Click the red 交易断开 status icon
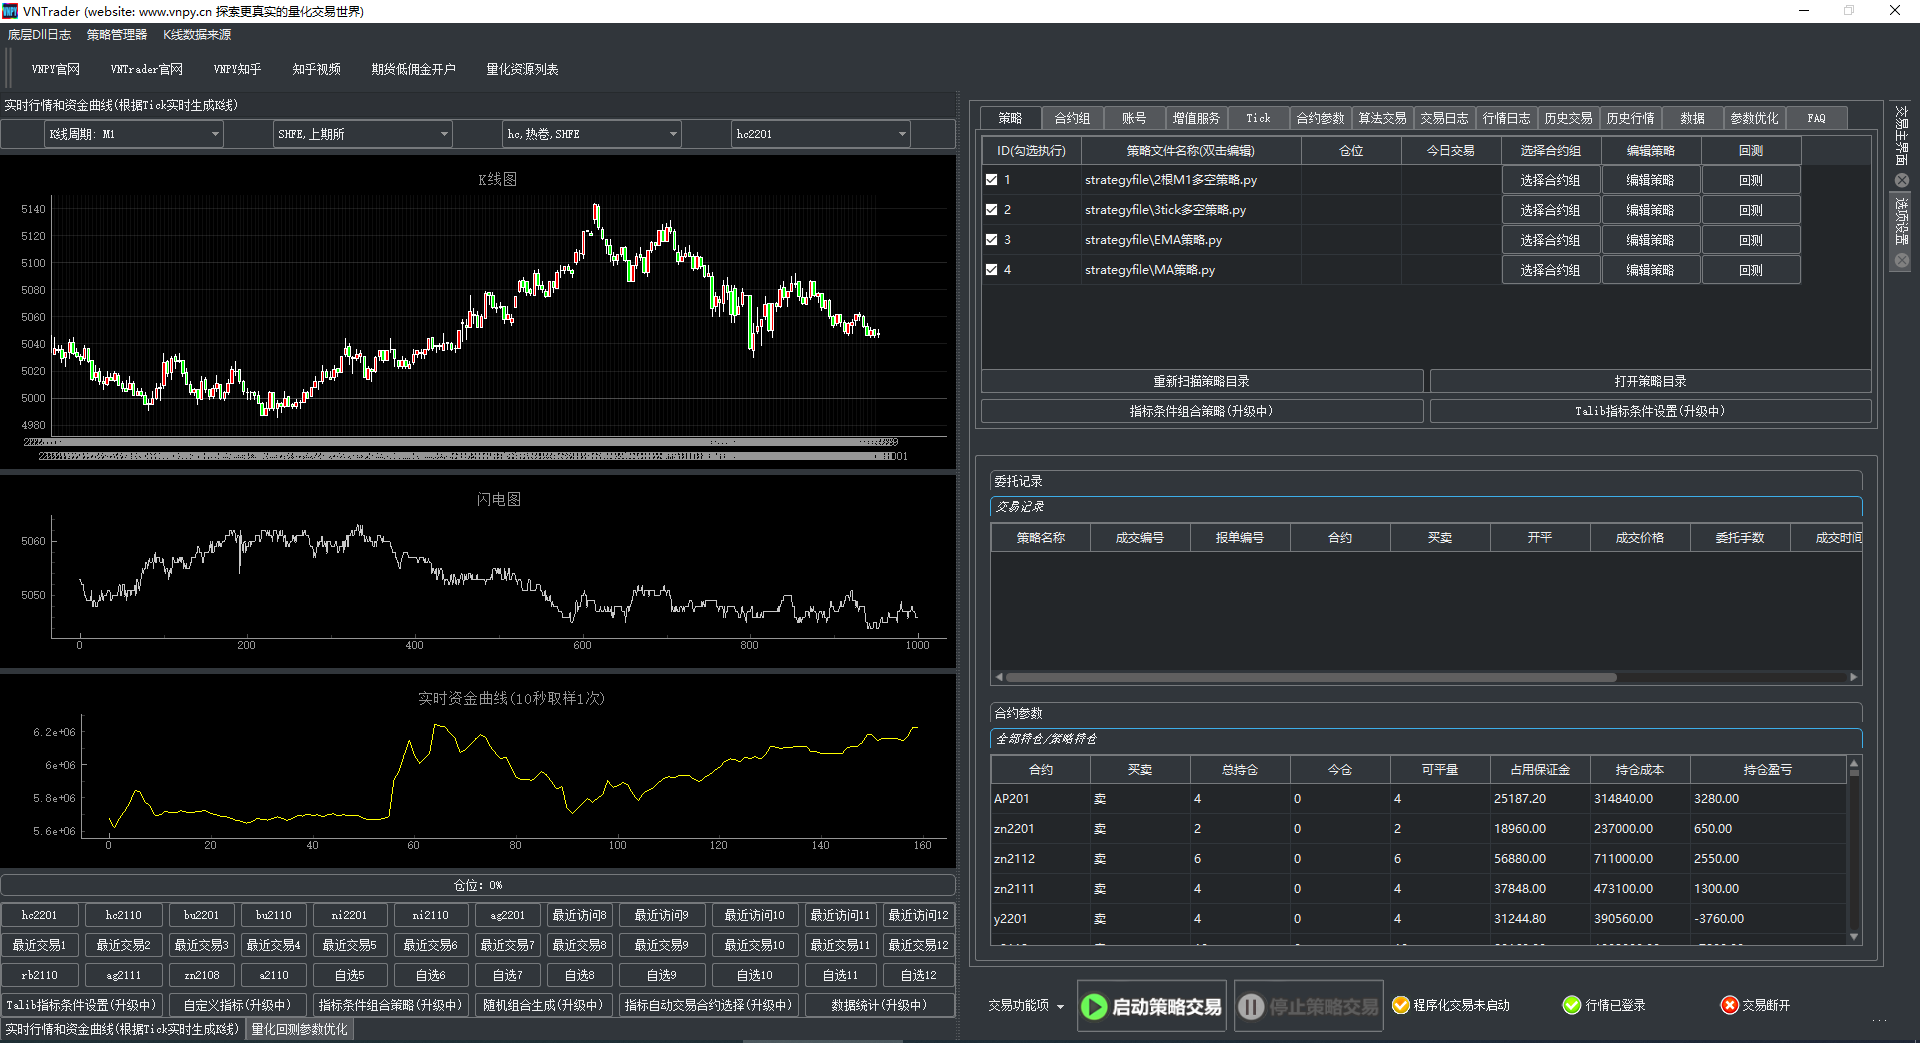 click(x=1729, y=1006)
